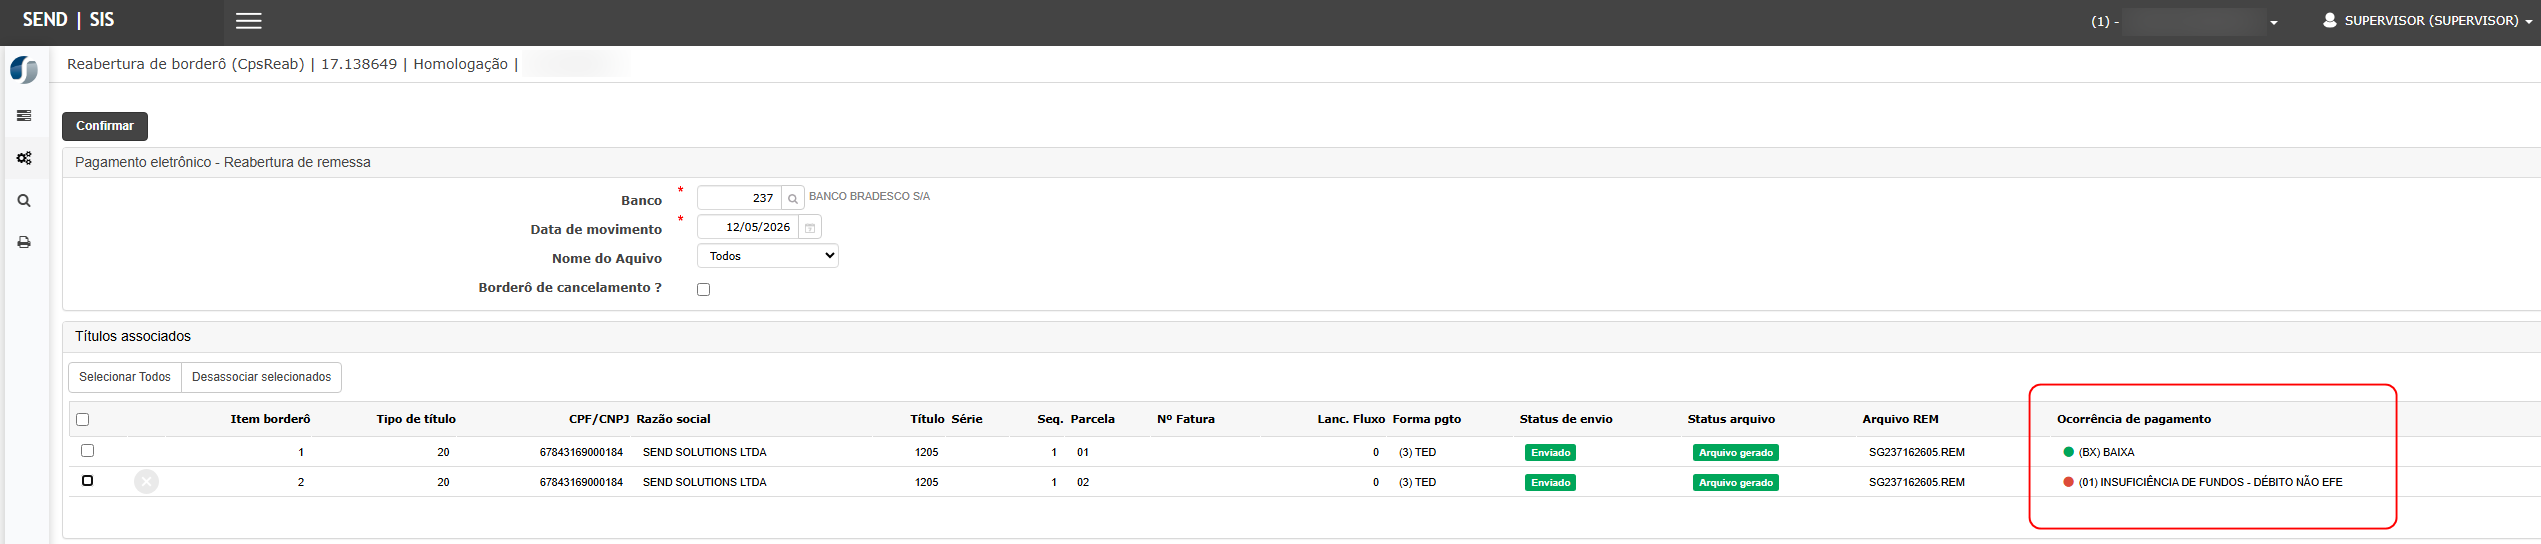Click the Status arquivo column header
The height and width of the screenshot is (544, 2541).
(x=1731, y=419)
